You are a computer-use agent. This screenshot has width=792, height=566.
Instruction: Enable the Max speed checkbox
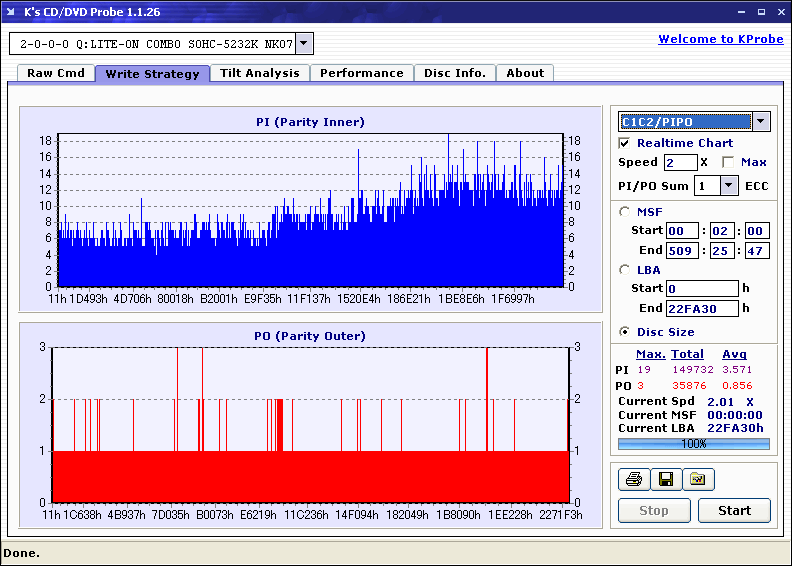click(728, 162)
